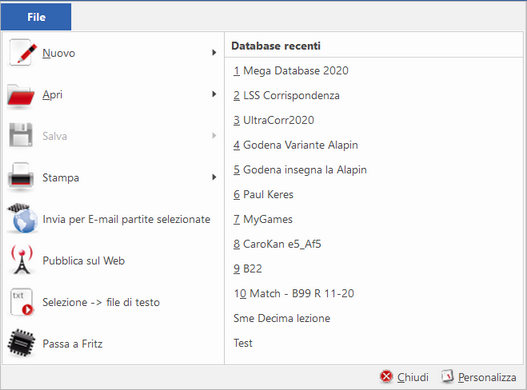This screenshot has width=527, height=390.
Task: Select the Salva menu entry
Action: [x=112, y=136]
